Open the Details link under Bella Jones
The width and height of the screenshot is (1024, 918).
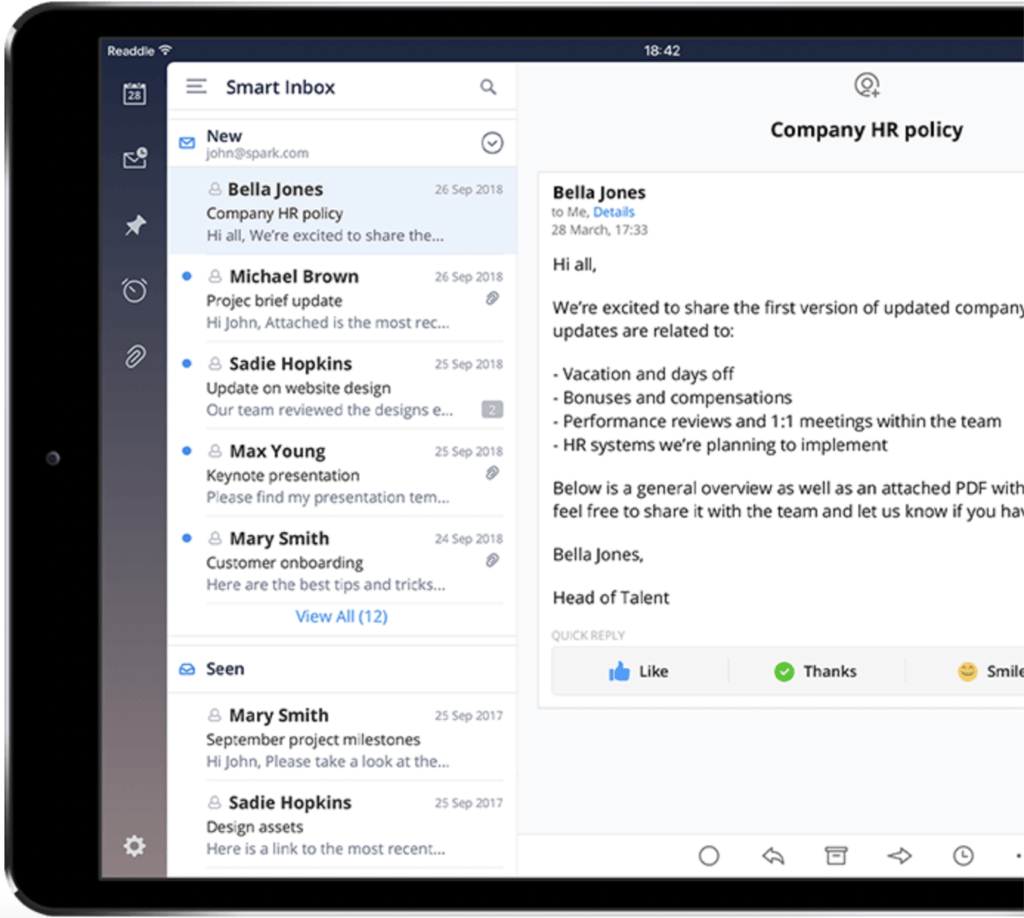pyautogui.click(x=613, y=212)
